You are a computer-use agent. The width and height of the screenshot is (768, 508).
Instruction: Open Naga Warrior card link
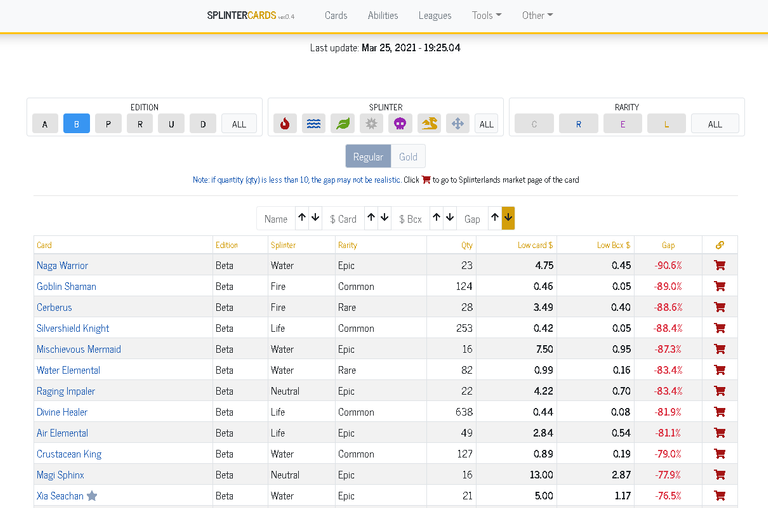pos(62,265)
